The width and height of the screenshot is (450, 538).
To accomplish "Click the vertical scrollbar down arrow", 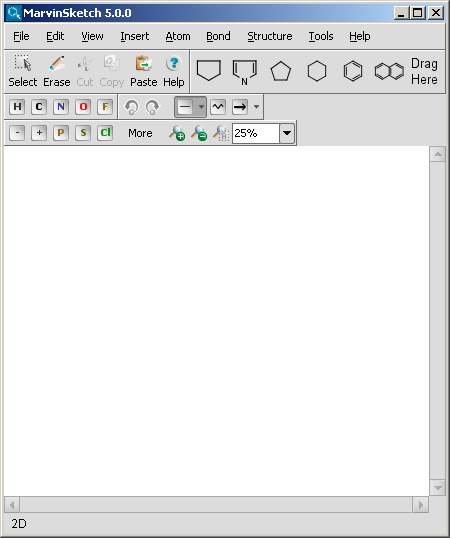I will tap(438, 488).
